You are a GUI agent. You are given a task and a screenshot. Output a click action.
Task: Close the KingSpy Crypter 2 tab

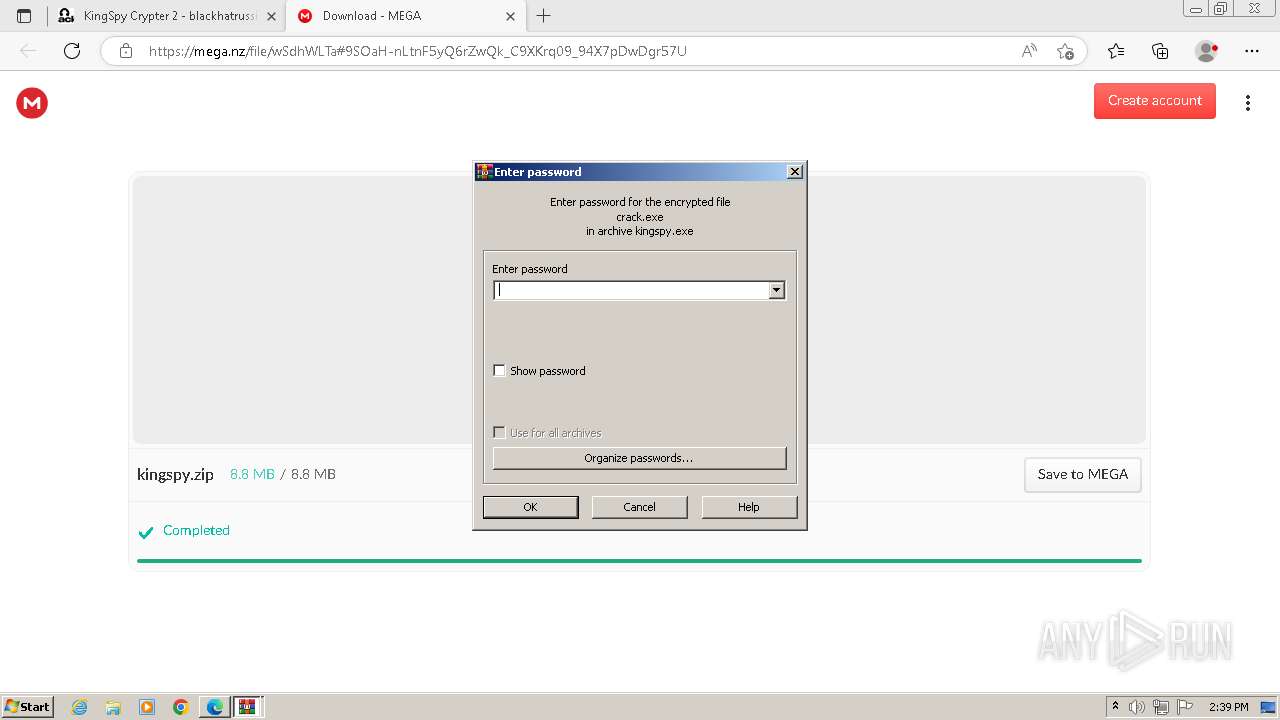click(271, 16)
